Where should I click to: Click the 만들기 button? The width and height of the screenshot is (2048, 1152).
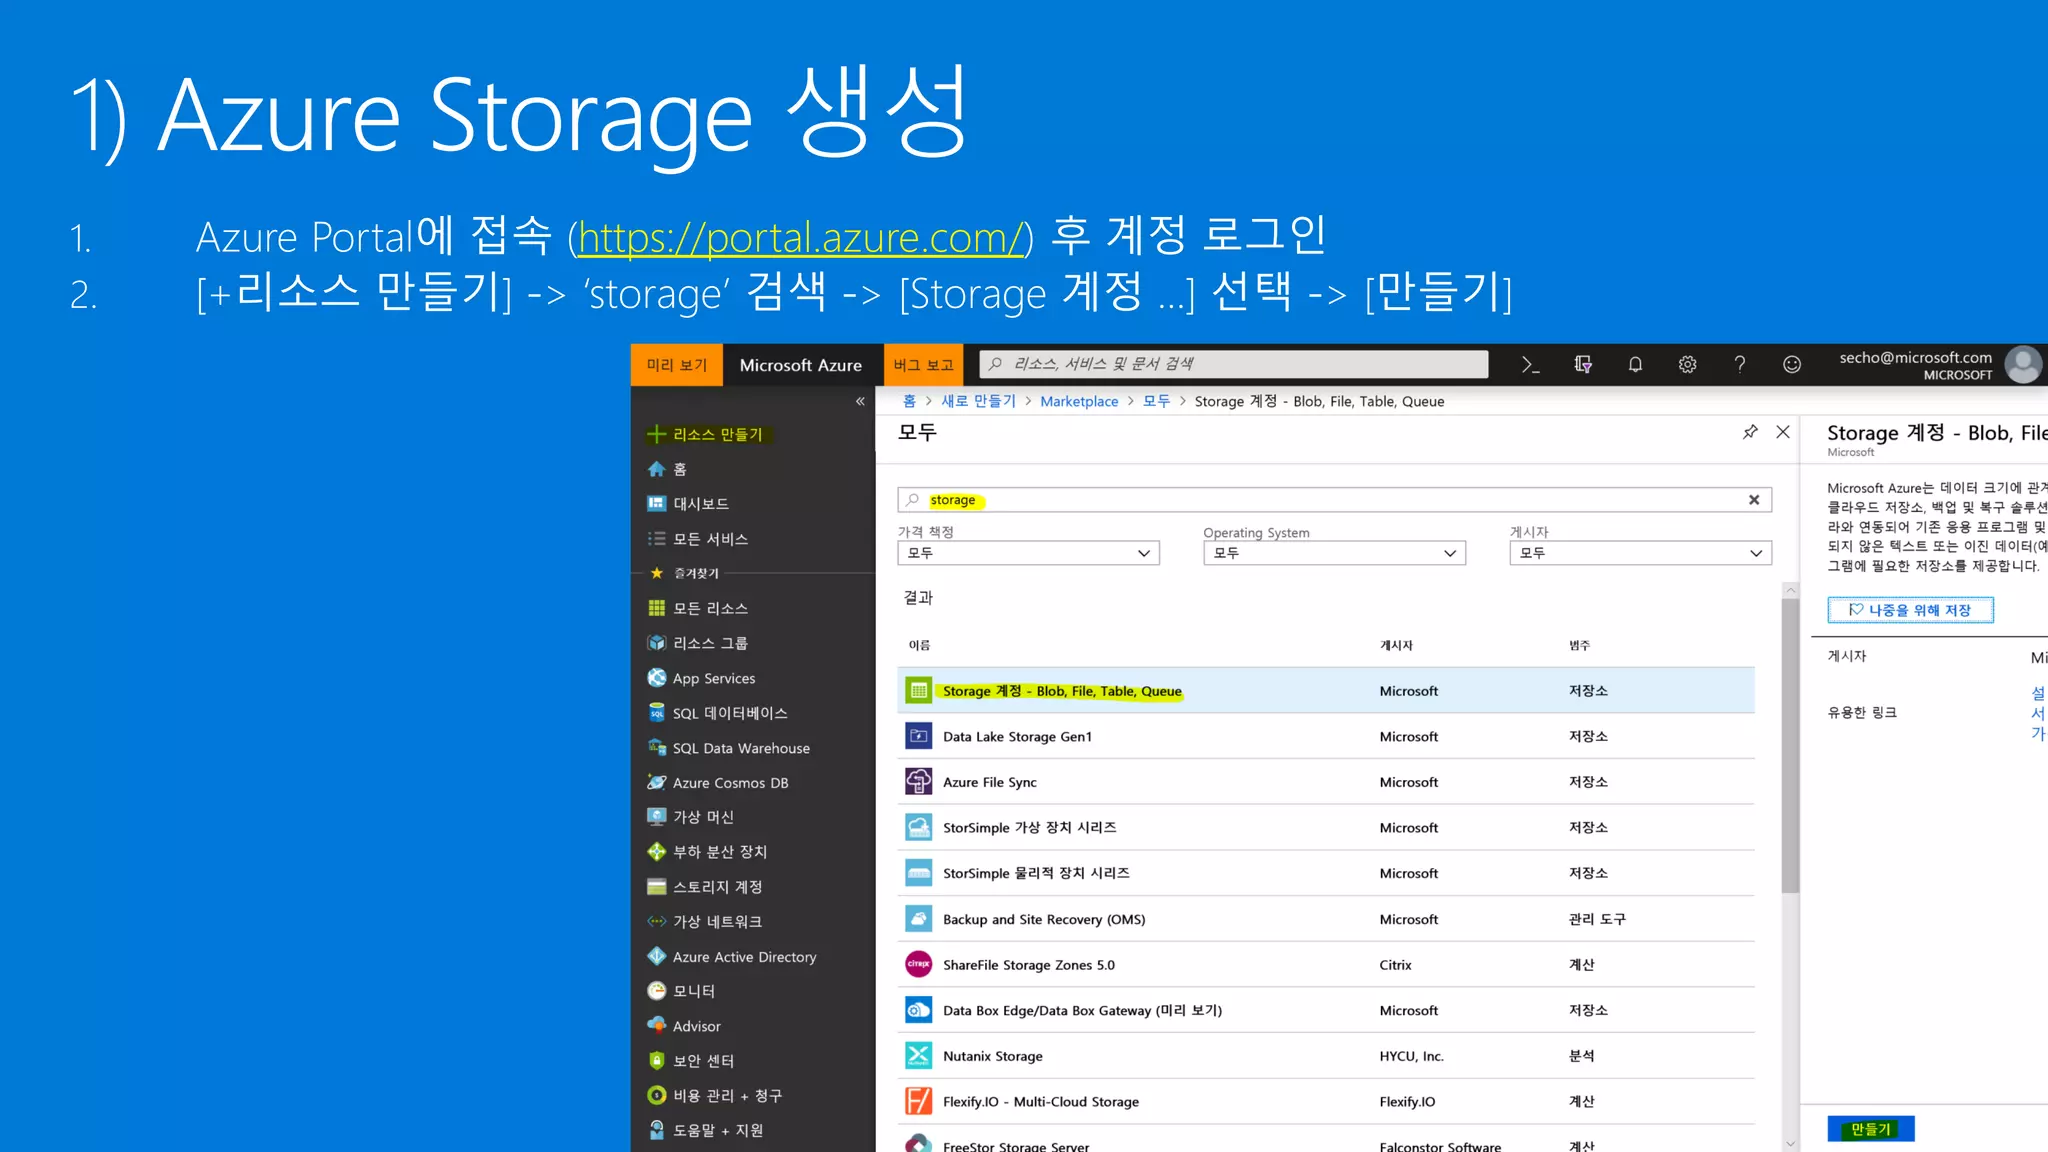click(x=1871, y=1129)
